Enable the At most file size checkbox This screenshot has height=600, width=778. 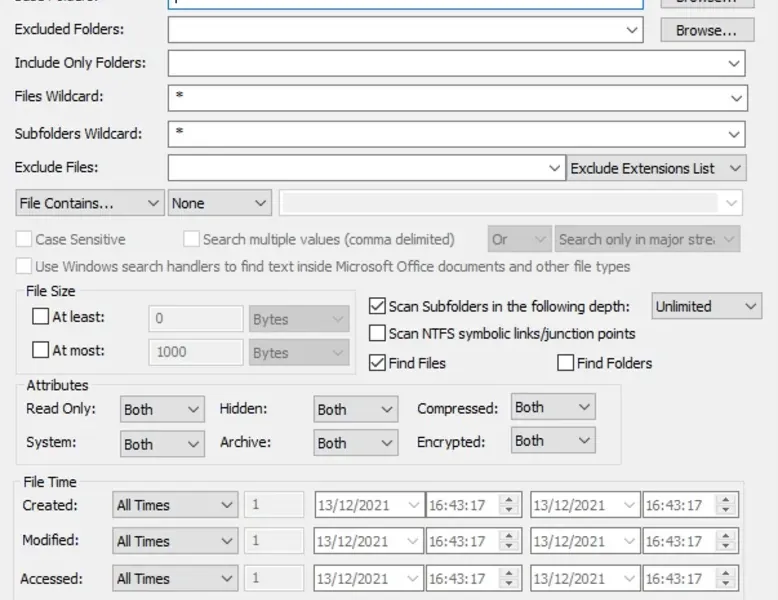tap(40, 350)
